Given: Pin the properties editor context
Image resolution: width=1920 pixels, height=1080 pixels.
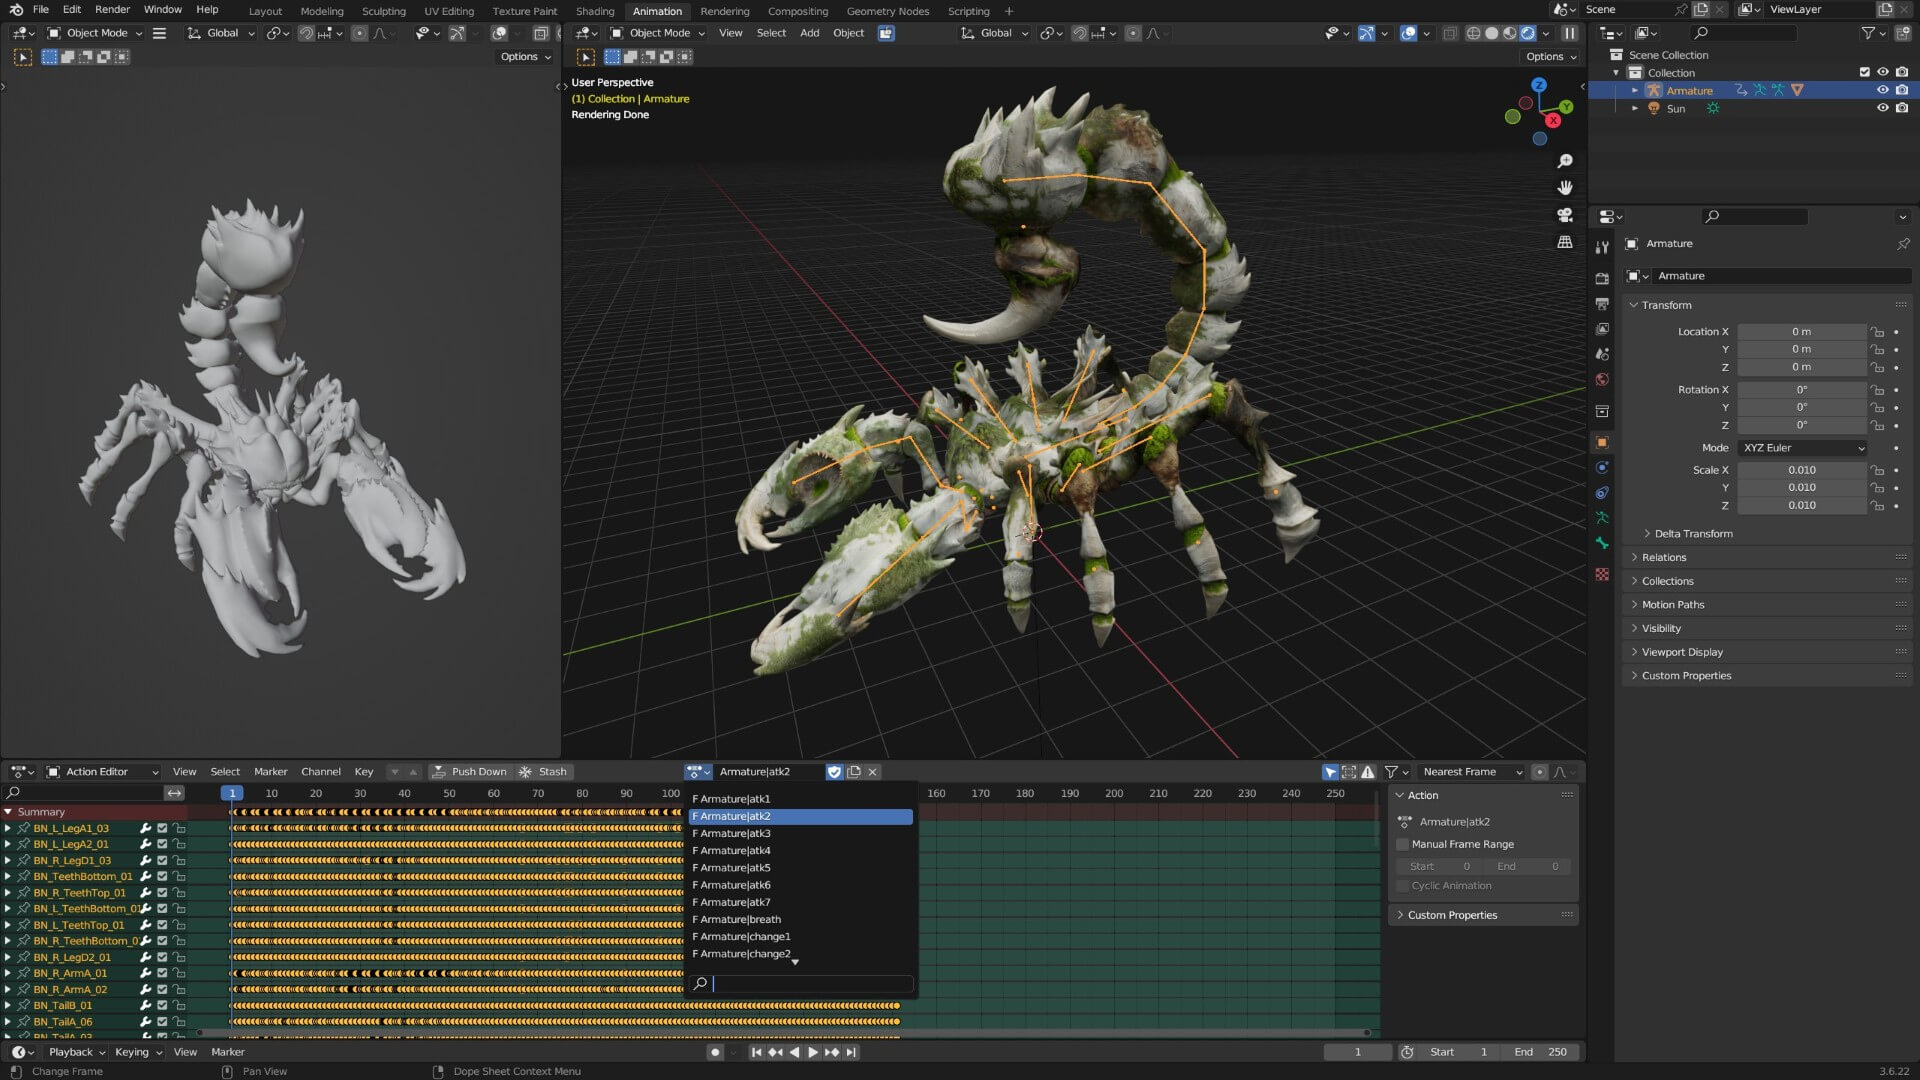Looking at the screenshot, I should click(x=1903, y=244).
